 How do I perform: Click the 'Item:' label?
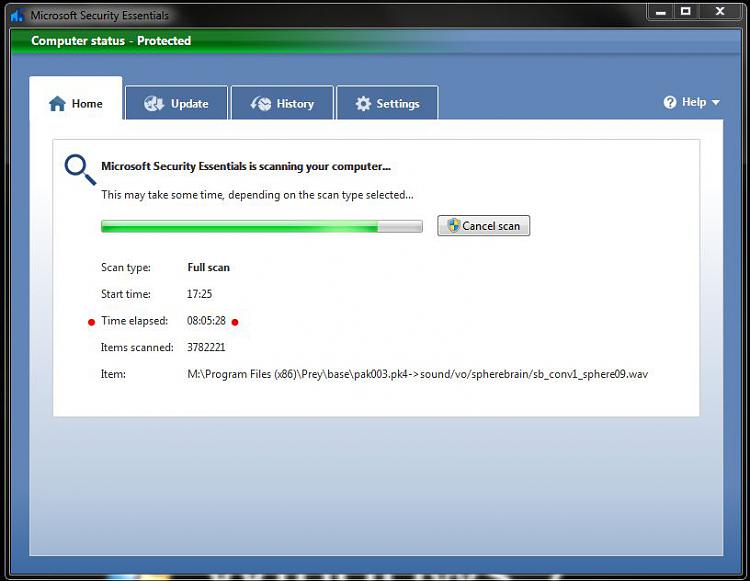tap(113, 374)
